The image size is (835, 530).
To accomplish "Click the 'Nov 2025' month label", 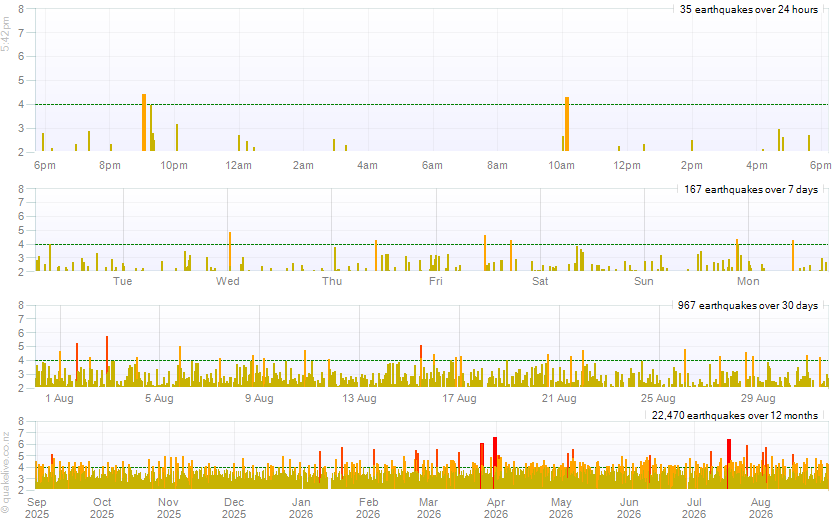I will coord(168,508).
